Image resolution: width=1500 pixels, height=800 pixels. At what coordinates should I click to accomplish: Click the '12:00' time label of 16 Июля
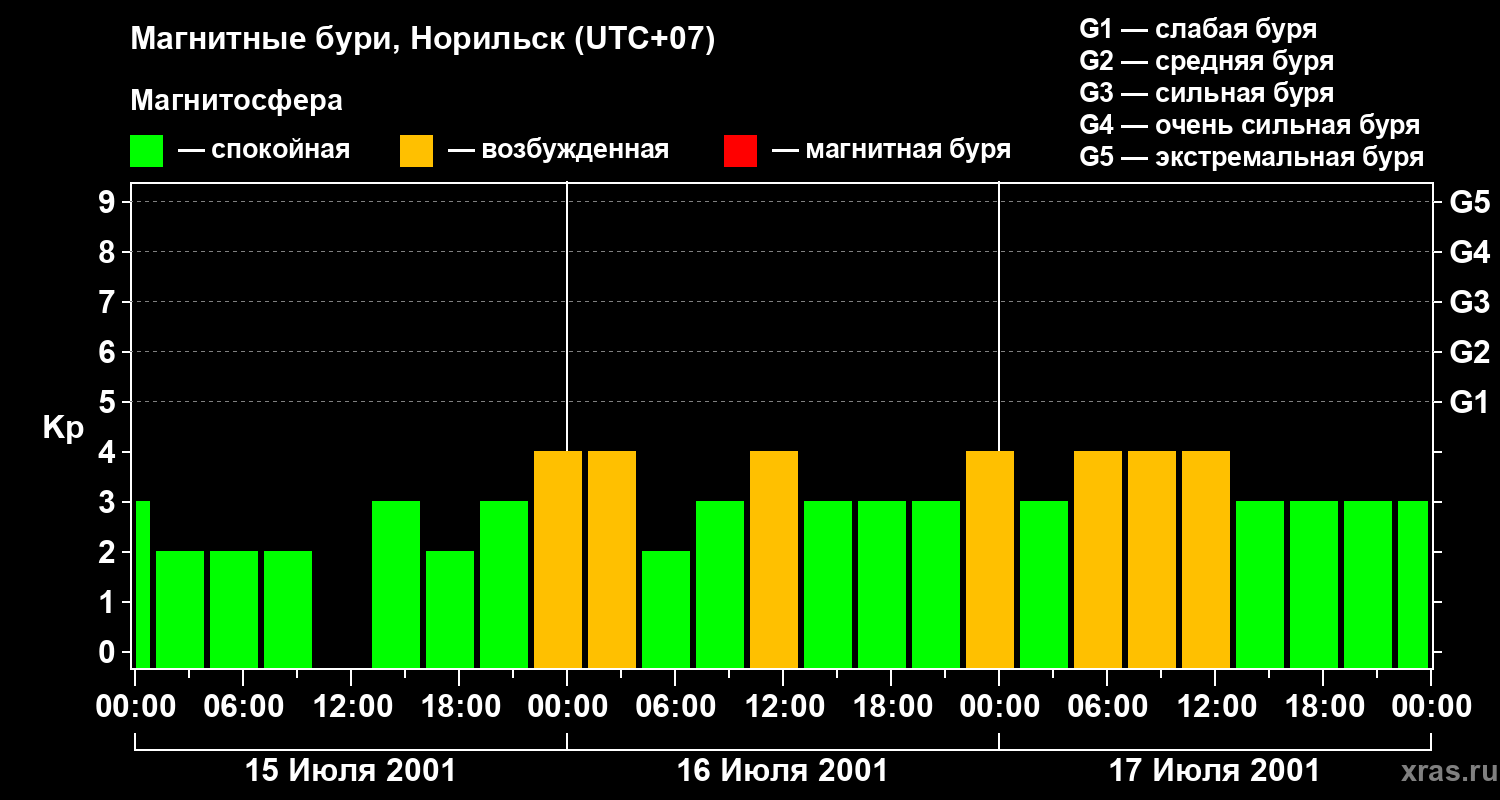[x=783, y=707]
